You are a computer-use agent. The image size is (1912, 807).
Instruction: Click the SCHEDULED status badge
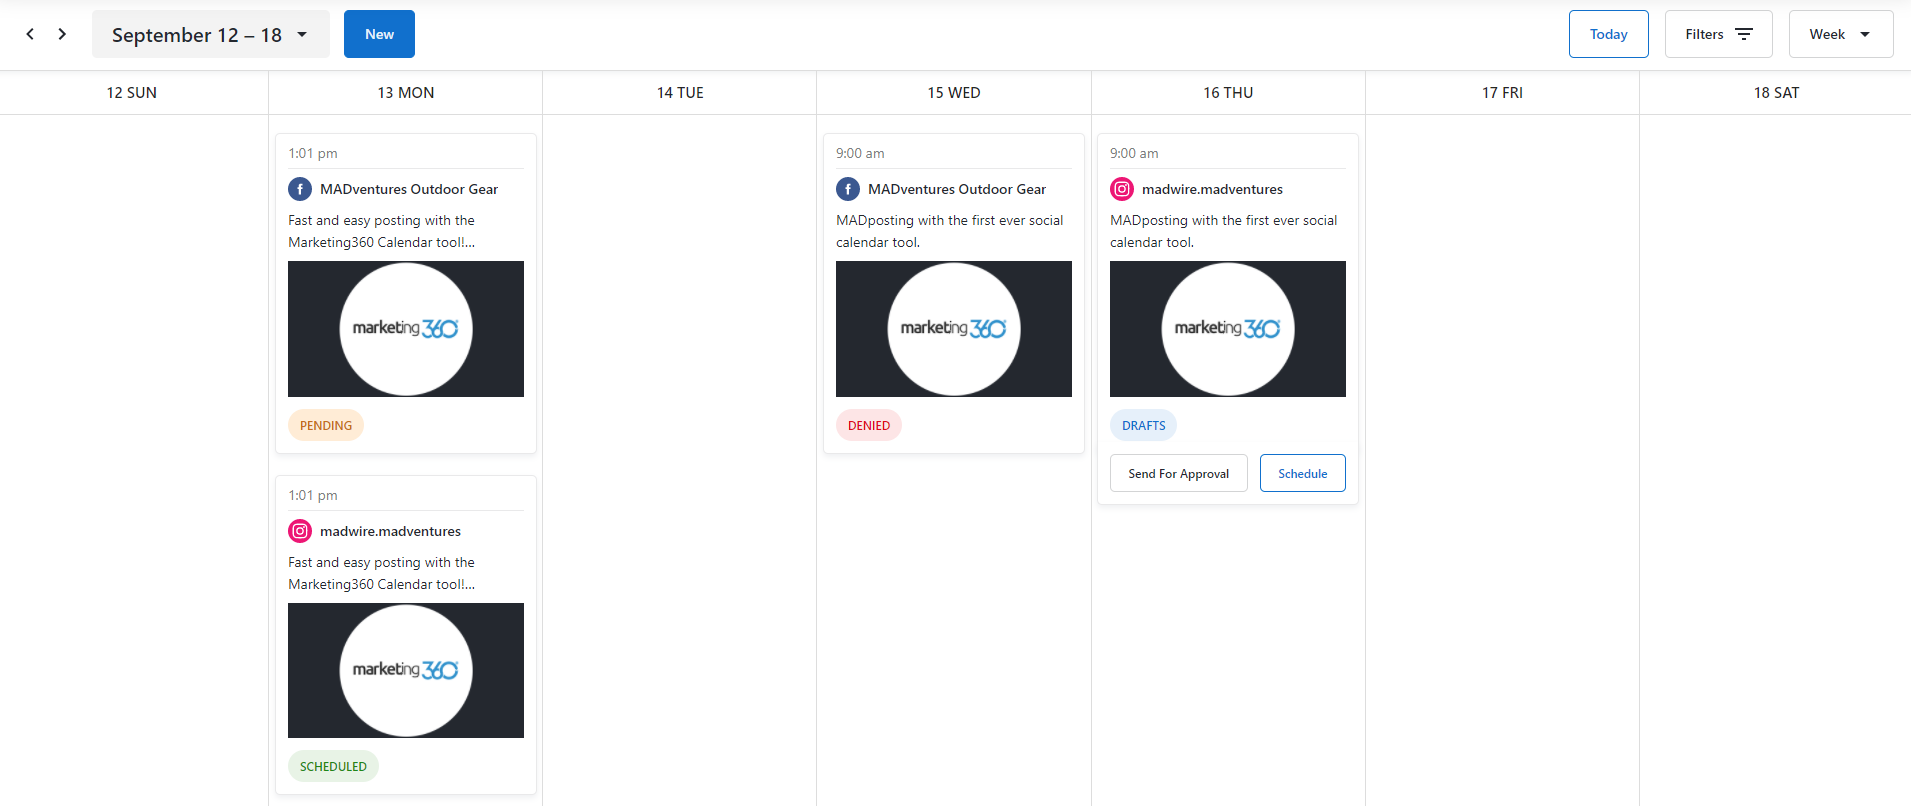333,766
